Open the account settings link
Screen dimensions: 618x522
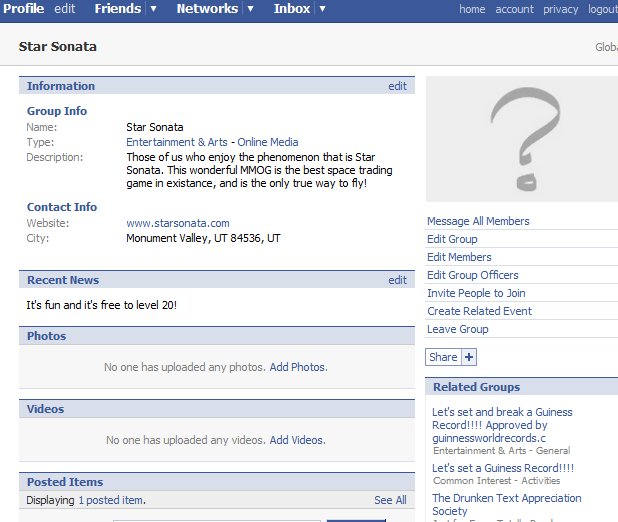coord(514,9)
